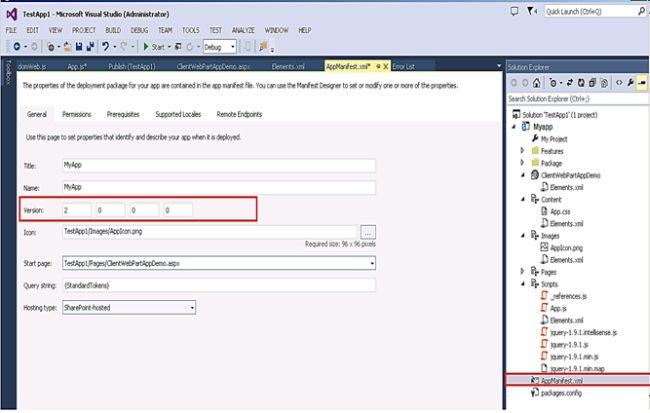
Task: Open the document tabs overflow dropdown
Action: [x=499, y=66]
